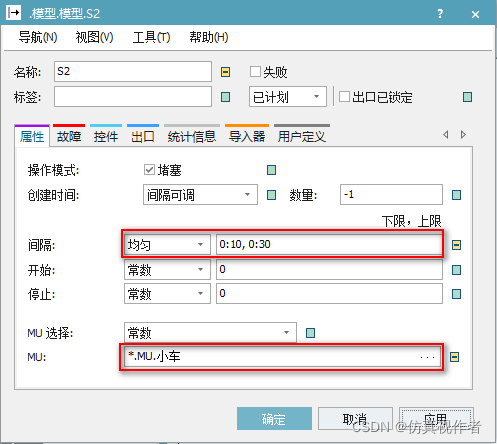Click the 名称 input field containing S2

coord(133,71)
